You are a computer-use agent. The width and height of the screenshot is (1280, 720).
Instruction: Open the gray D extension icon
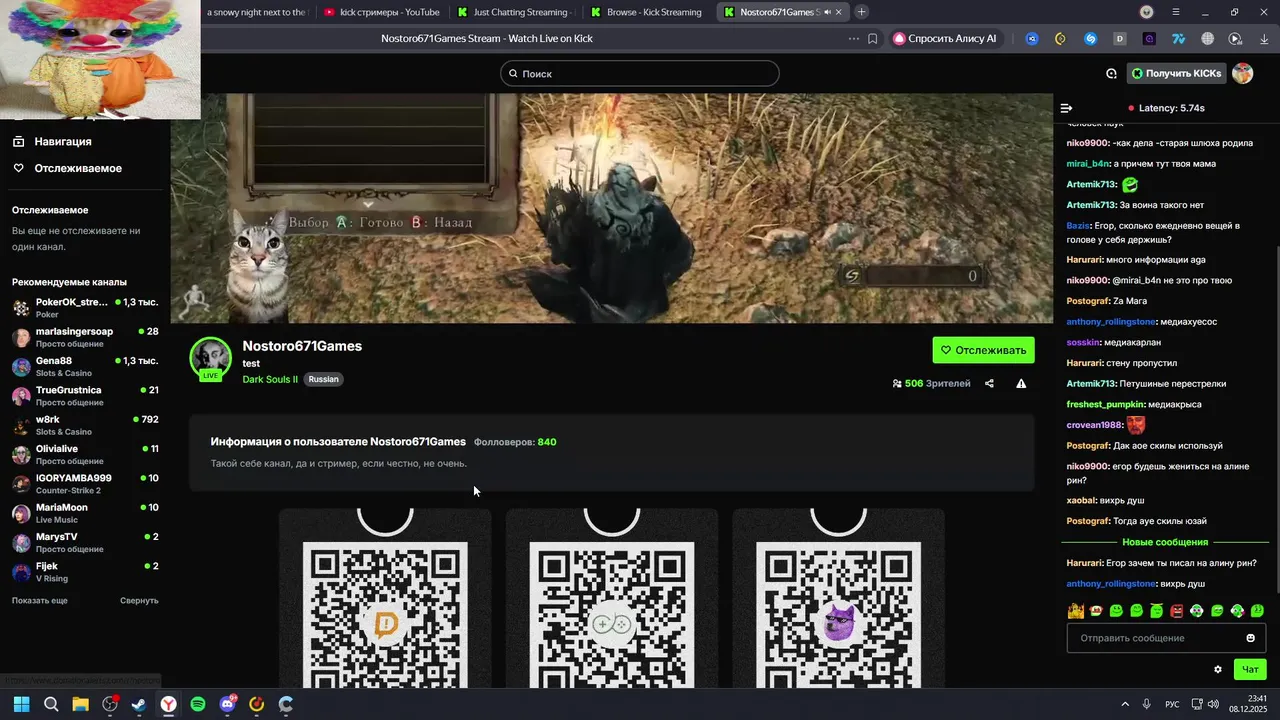1120,39
